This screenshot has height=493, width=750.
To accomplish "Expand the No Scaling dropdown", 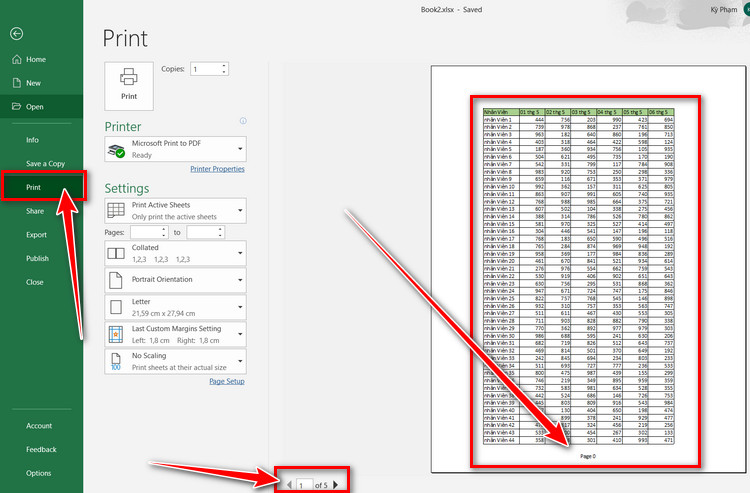I will pyautogui.click(x=176, y=362).
